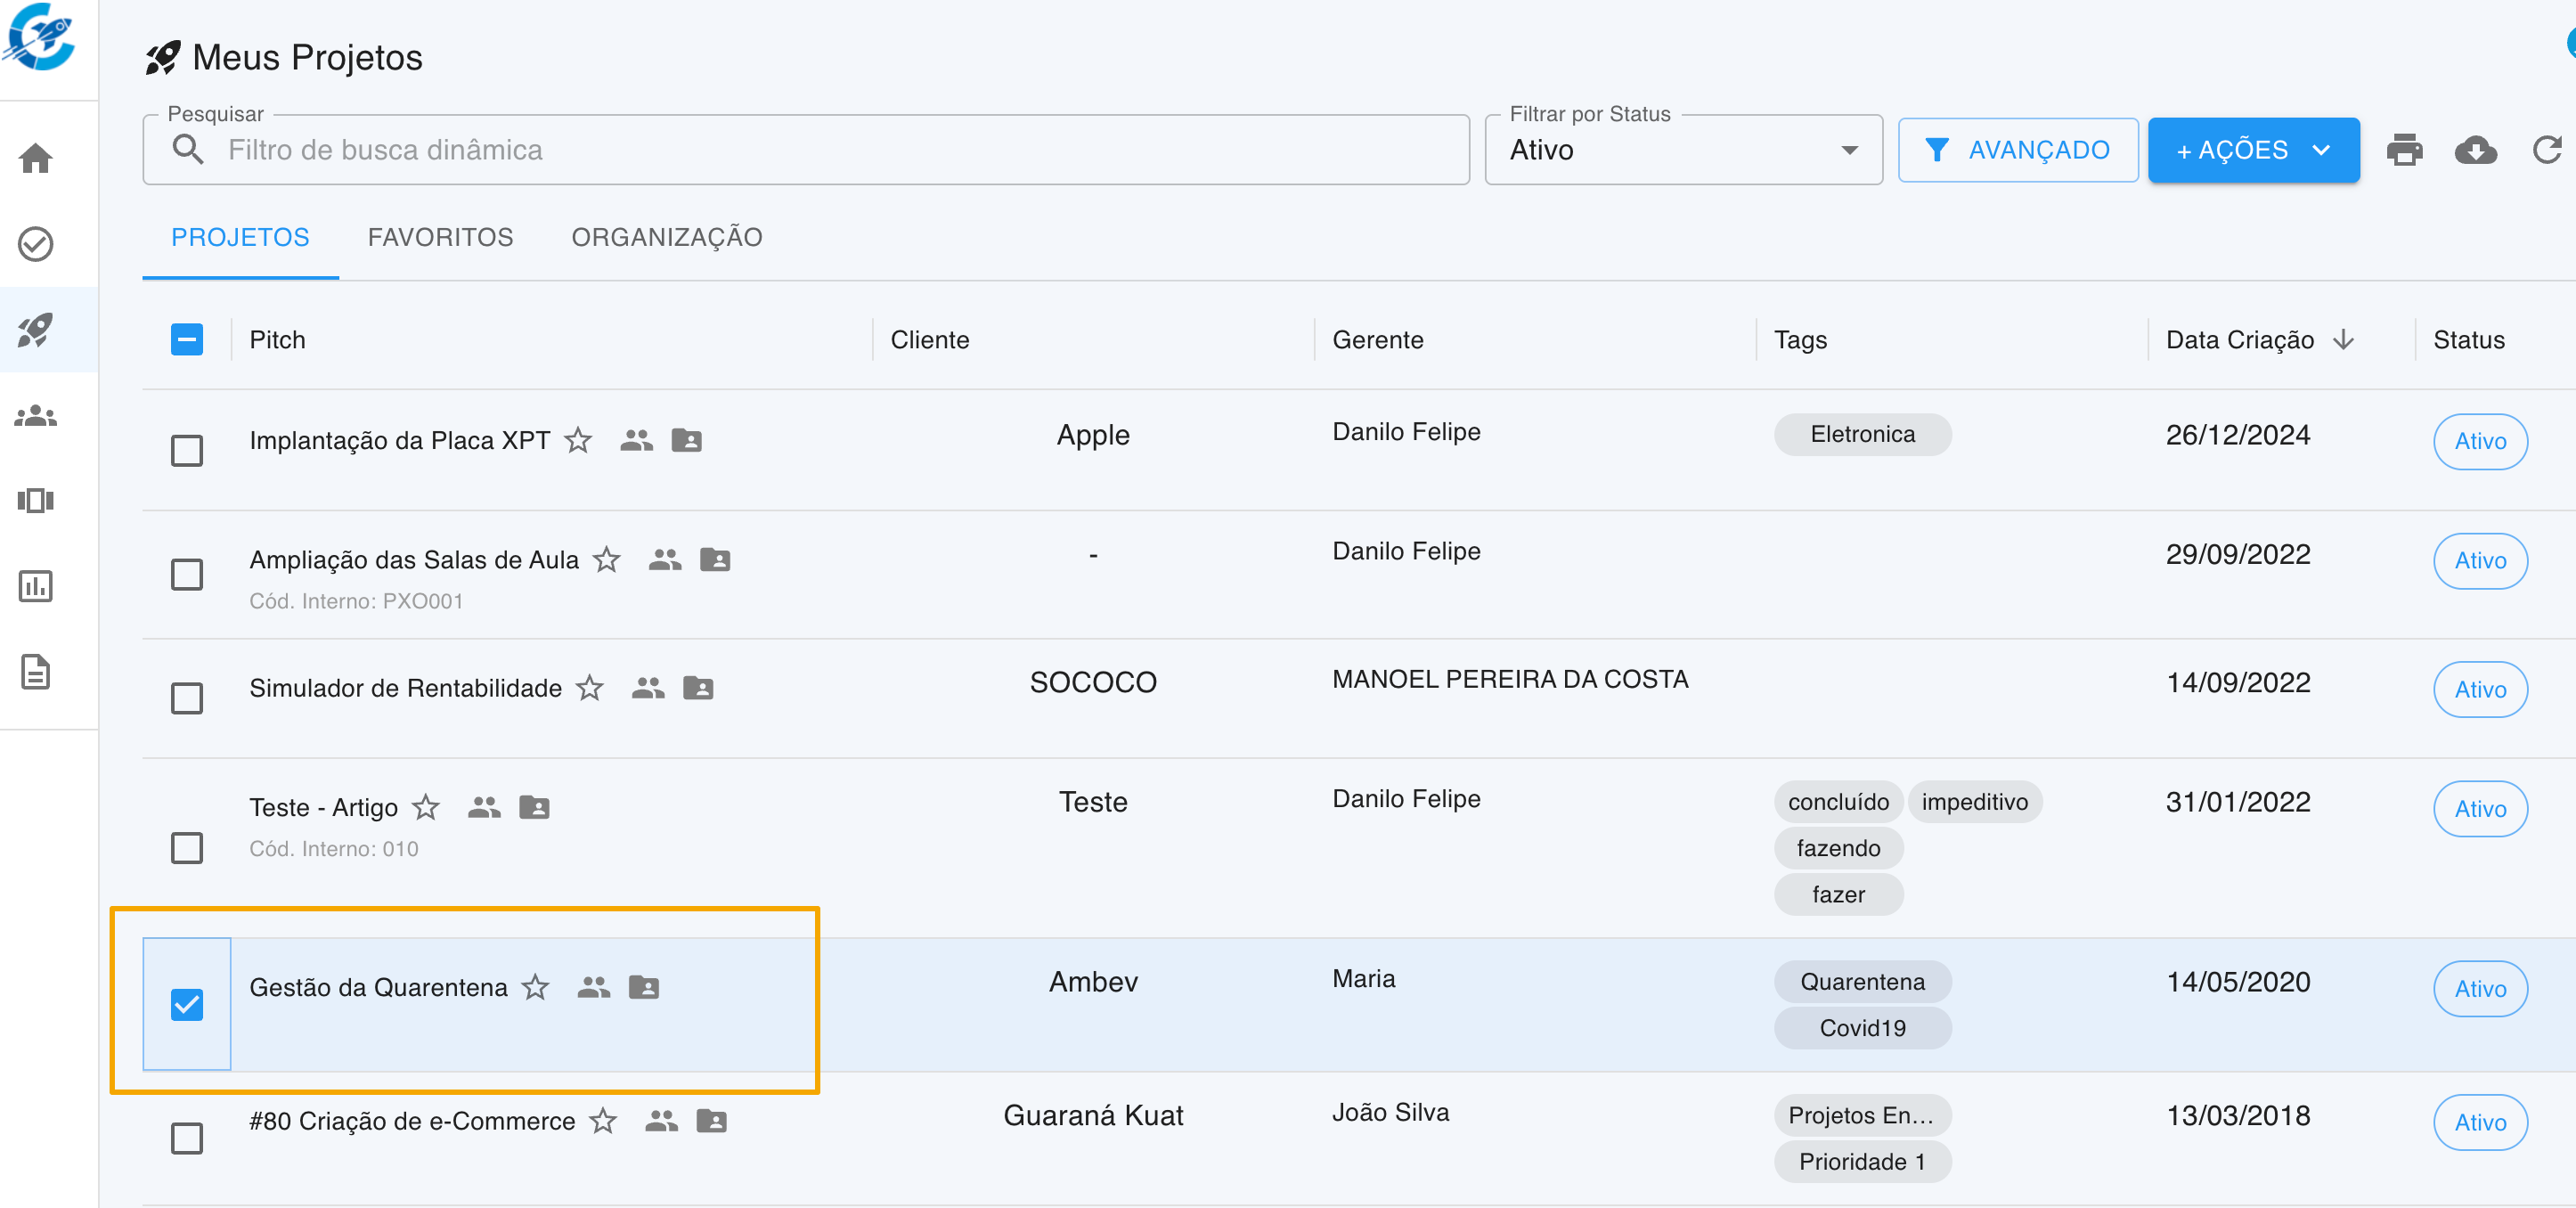Screen dimensions: 2576x1208
Task: Sort by Data Criação column arrow
Action: [x=2344, y=340]
